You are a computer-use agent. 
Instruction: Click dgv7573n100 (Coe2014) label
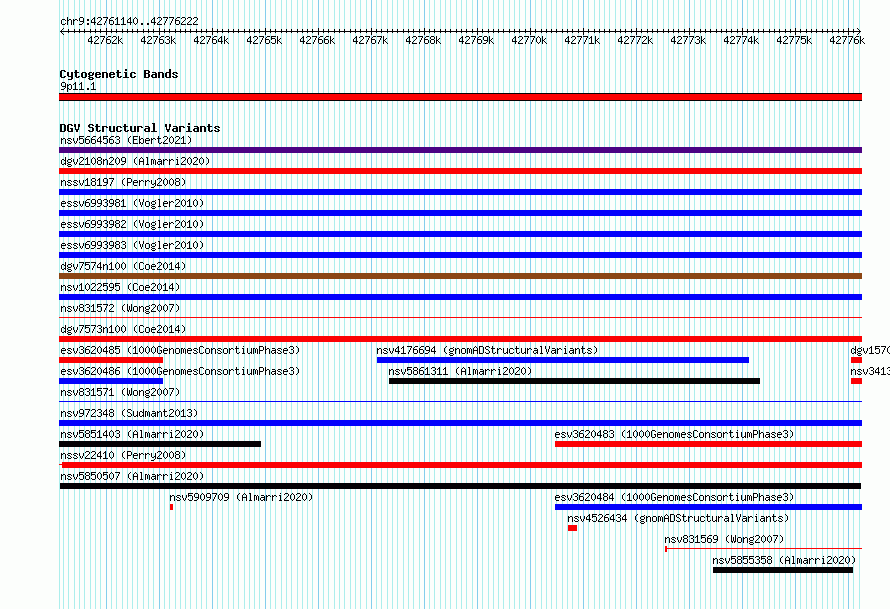tap(123, 329)
